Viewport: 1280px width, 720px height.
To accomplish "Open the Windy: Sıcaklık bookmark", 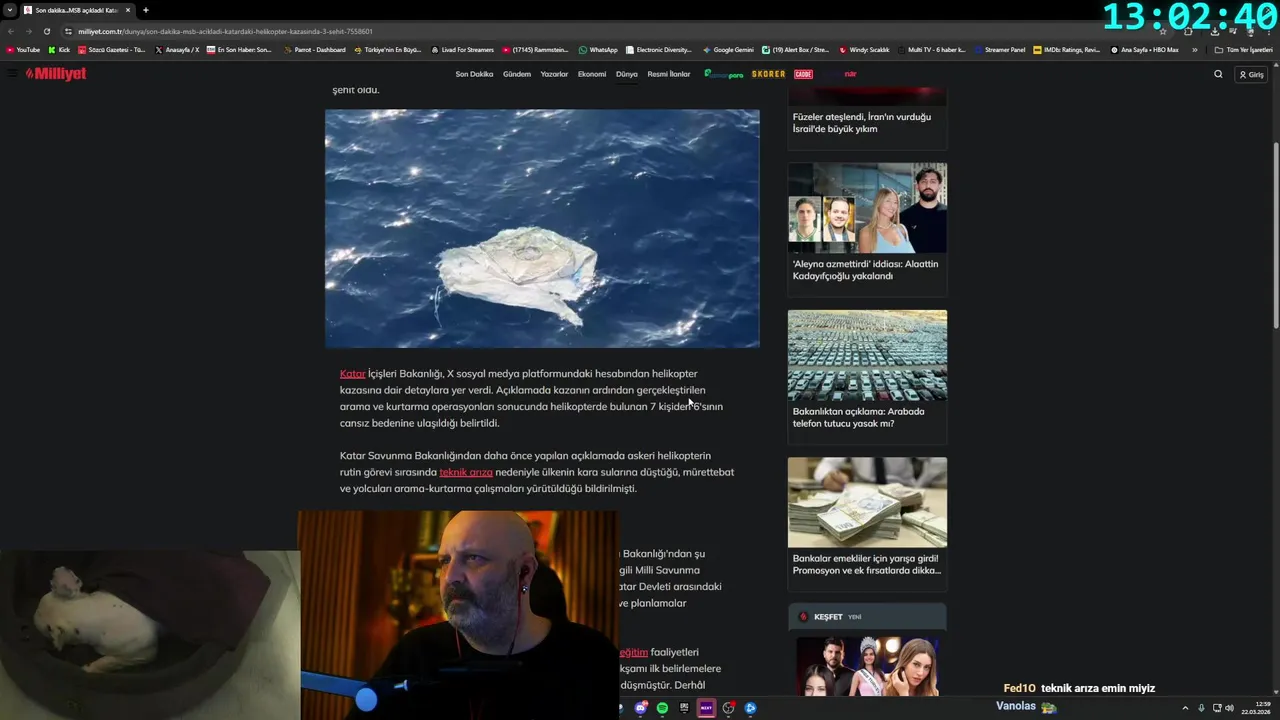I will click(864, 49).
